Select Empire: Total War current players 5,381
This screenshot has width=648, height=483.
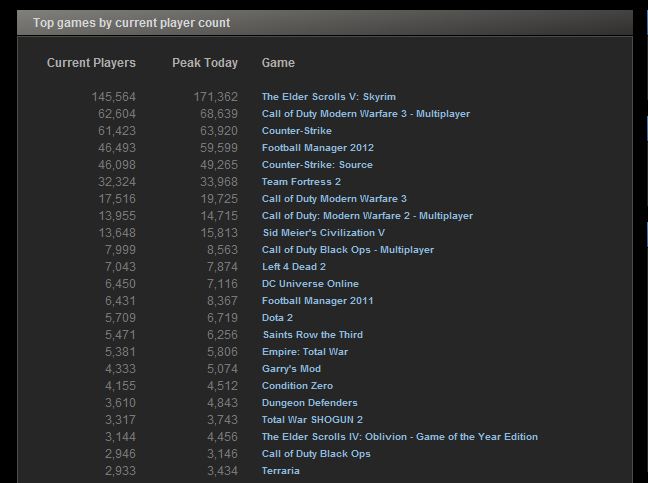click(x=120, y=352)
